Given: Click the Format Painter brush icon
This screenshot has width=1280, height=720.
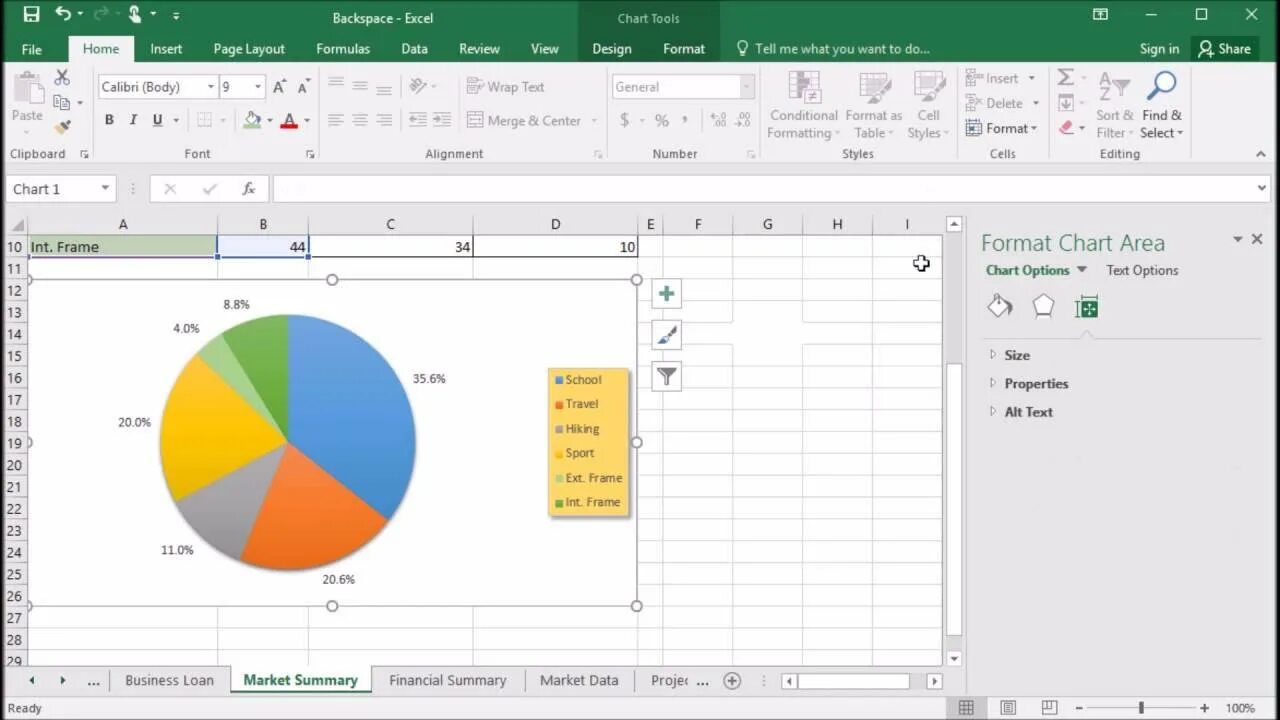Looking at the screenshot, I should pos(62,127).
